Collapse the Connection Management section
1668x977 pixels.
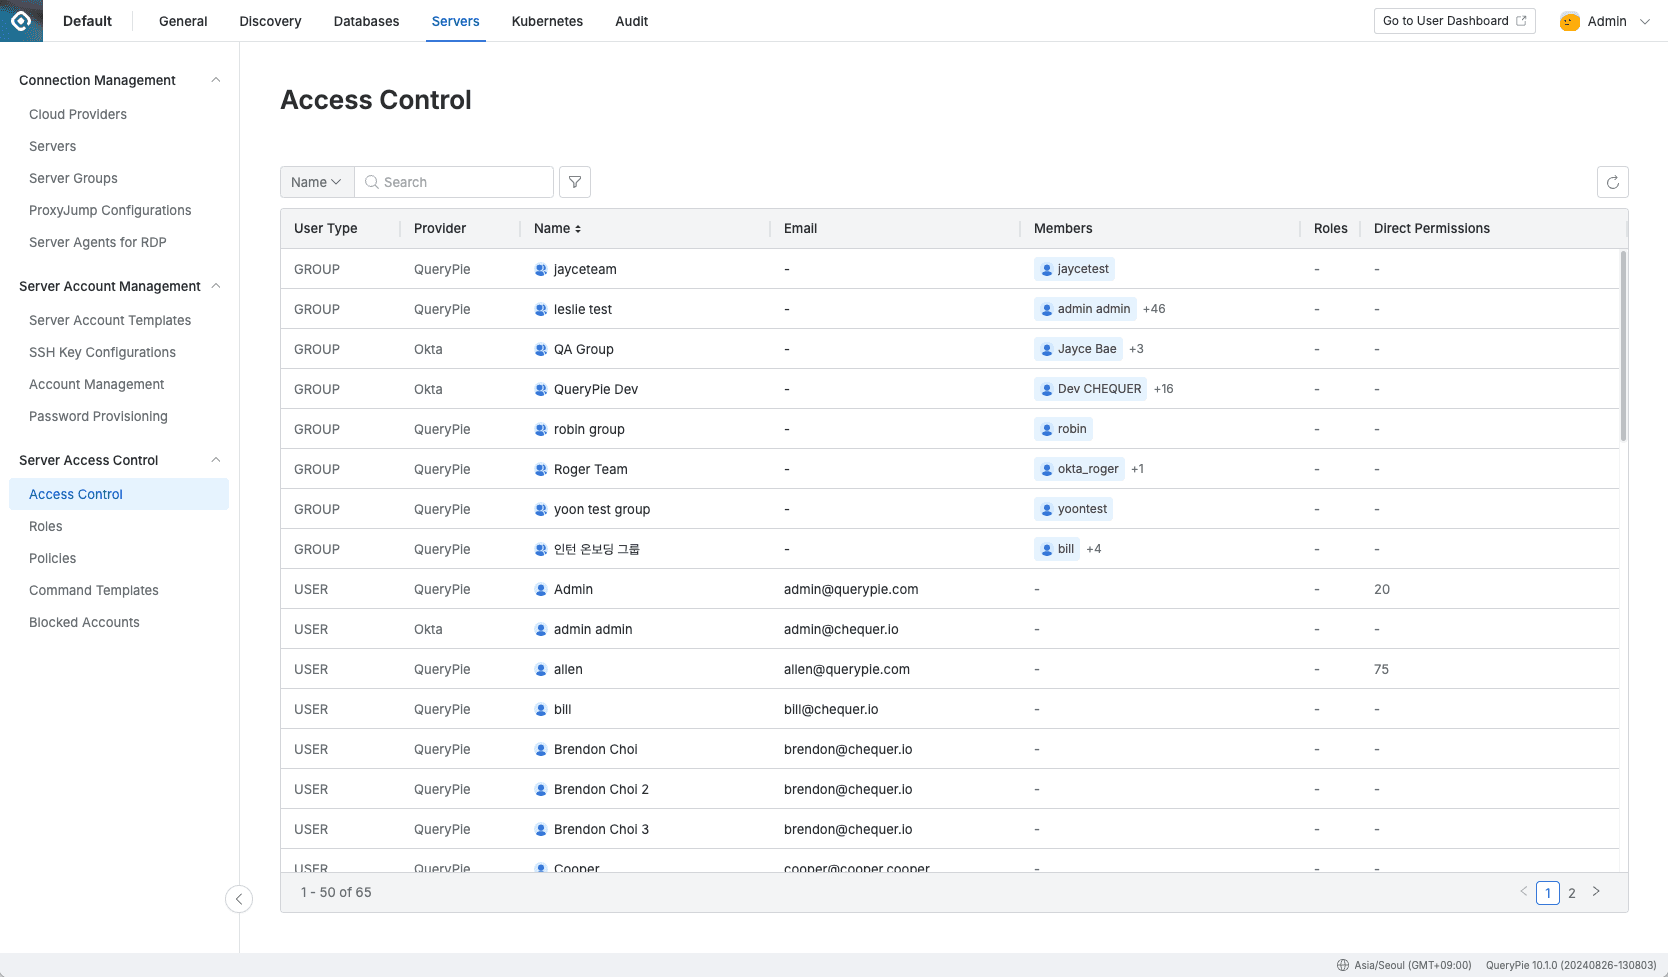click(216, 80)
